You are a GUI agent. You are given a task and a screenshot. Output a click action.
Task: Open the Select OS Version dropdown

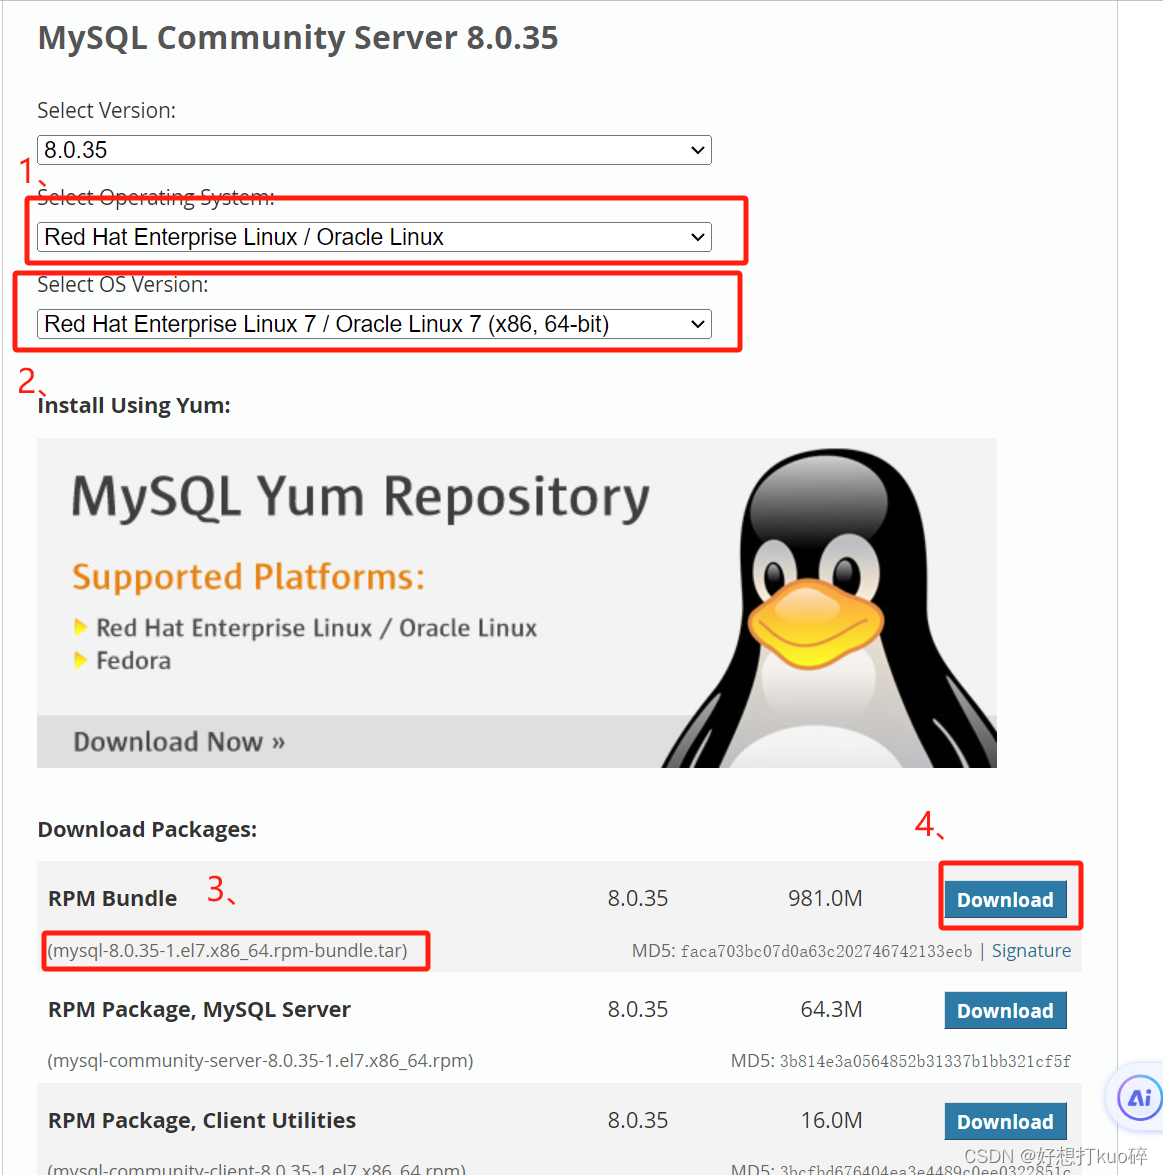374,324
